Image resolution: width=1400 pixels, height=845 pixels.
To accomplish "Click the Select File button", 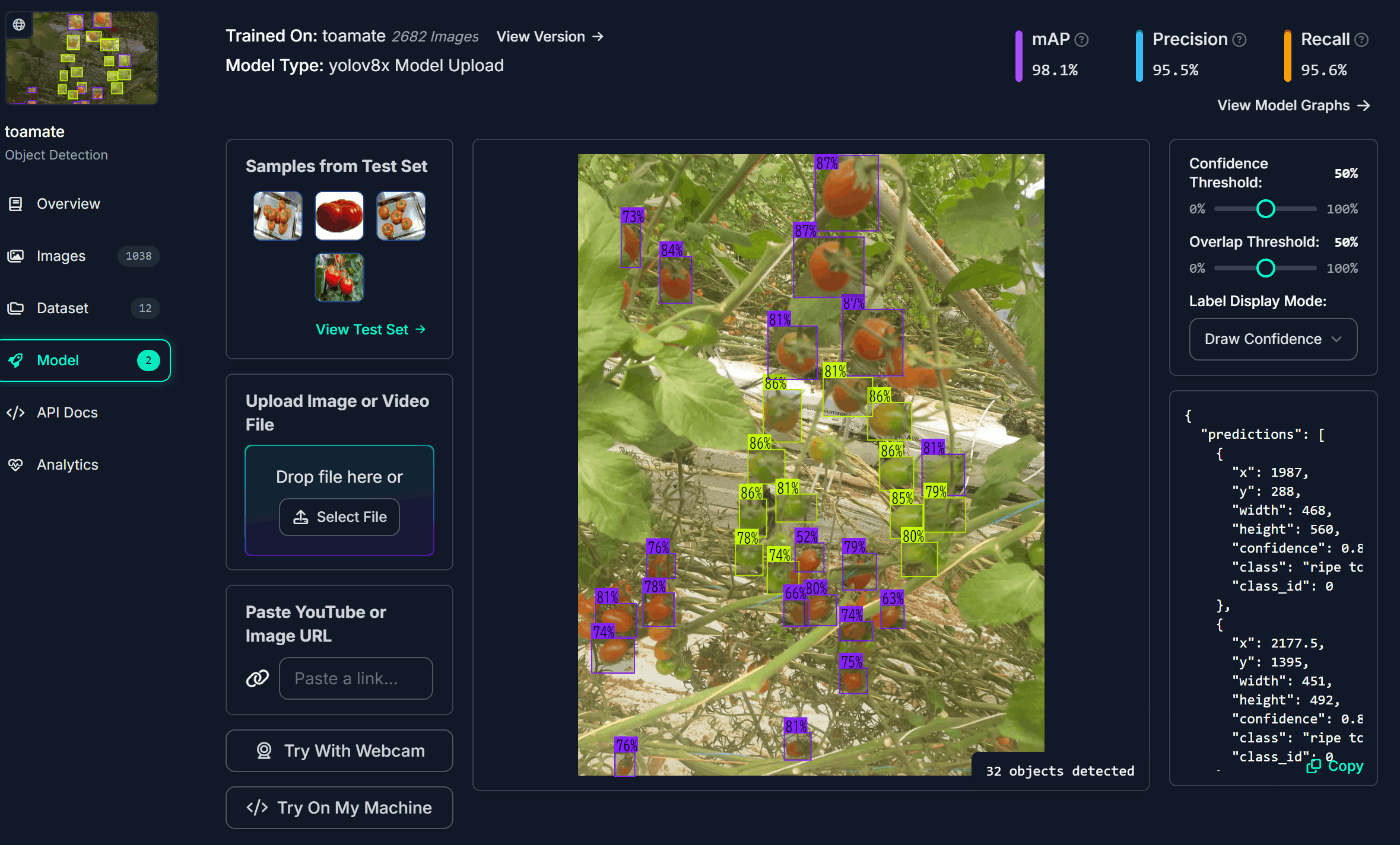I will pyautogui.click(x=339, y=517).
